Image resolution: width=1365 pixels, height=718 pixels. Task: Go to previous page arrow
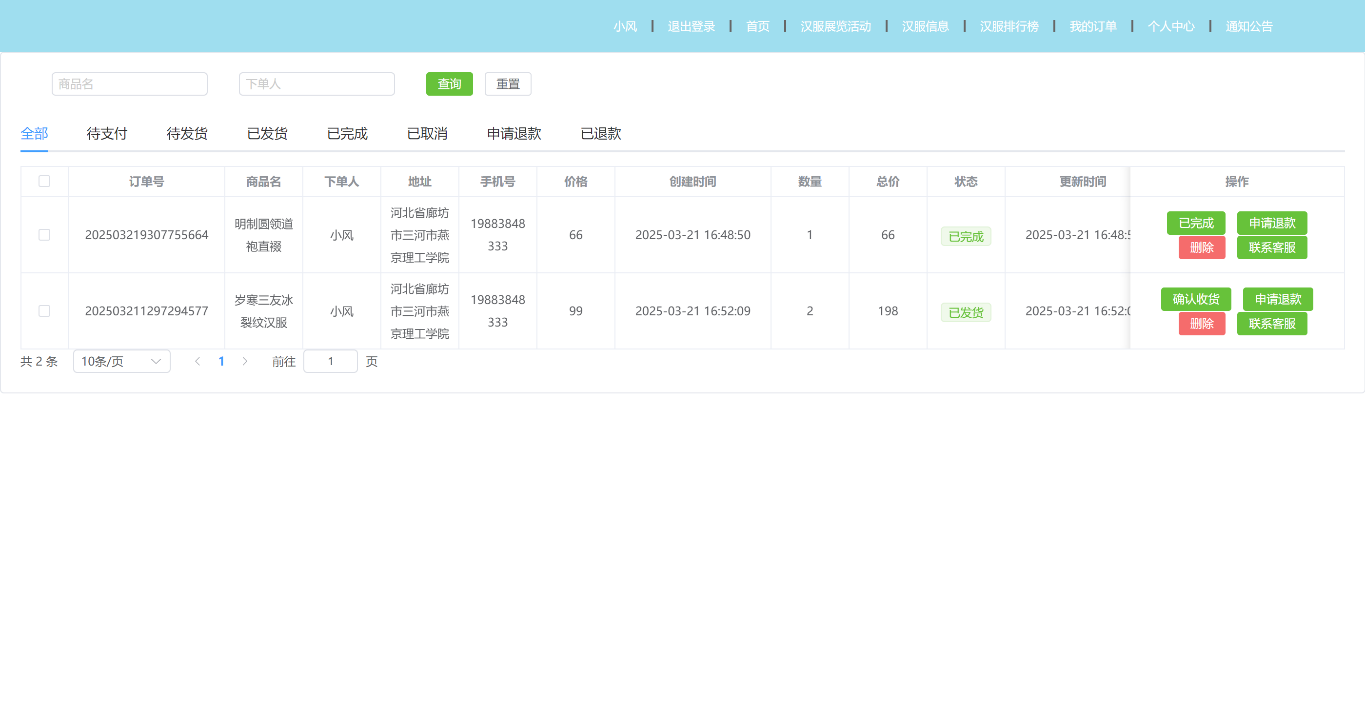197,361
